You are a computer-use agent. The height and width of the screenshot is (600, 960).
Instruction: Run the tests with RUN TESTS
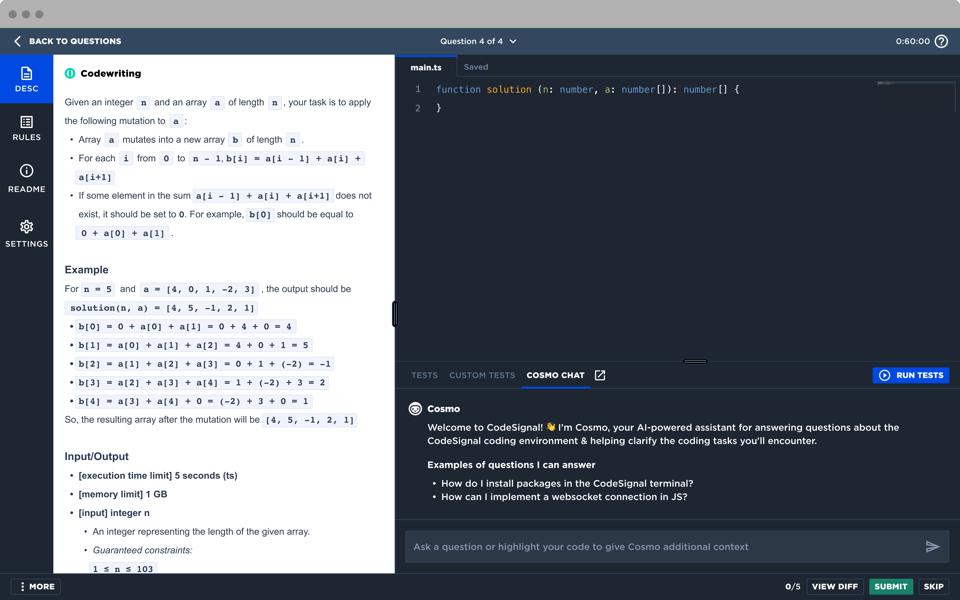(x=910, y=375)
